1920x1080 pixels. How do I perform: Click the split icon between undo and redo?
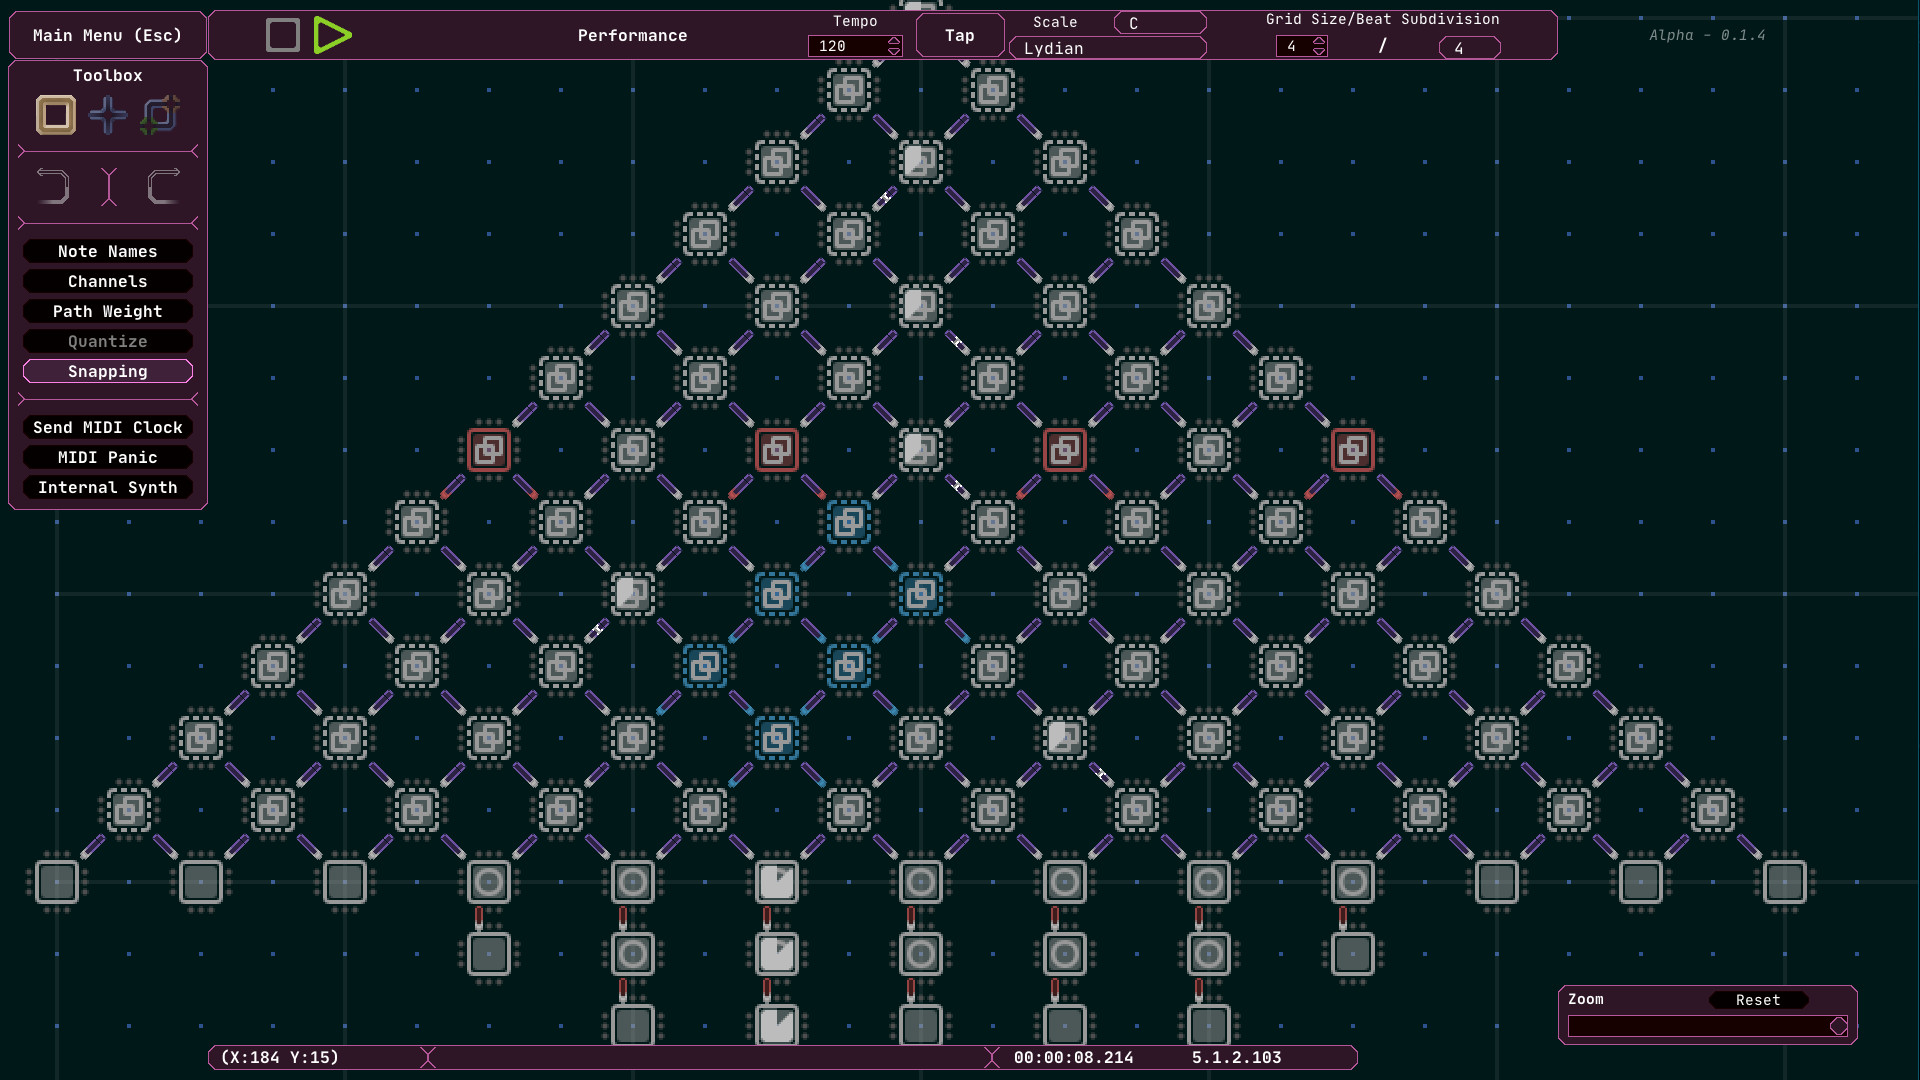108,186
